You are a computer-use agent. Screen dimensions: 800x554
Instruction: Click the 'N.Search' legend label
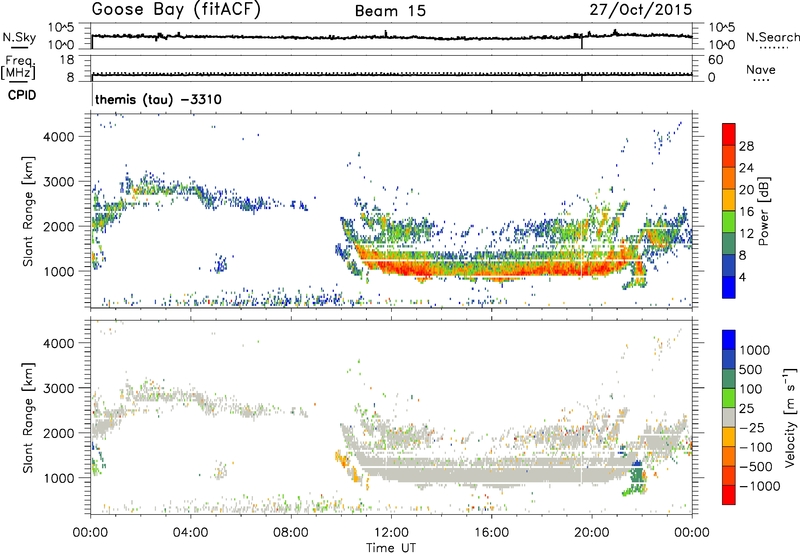point(772,37)
